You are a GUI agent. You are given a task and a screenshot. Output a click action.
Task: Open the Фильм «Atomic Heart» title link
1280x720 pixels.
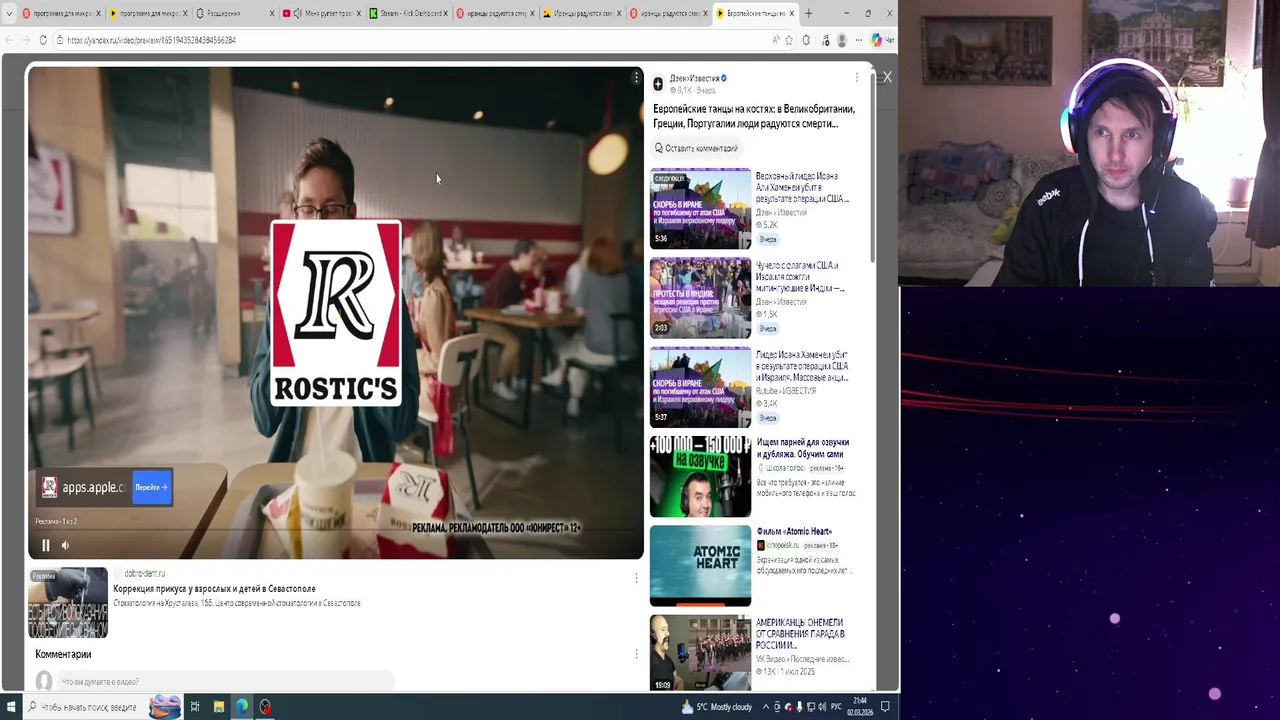point(794,532)
